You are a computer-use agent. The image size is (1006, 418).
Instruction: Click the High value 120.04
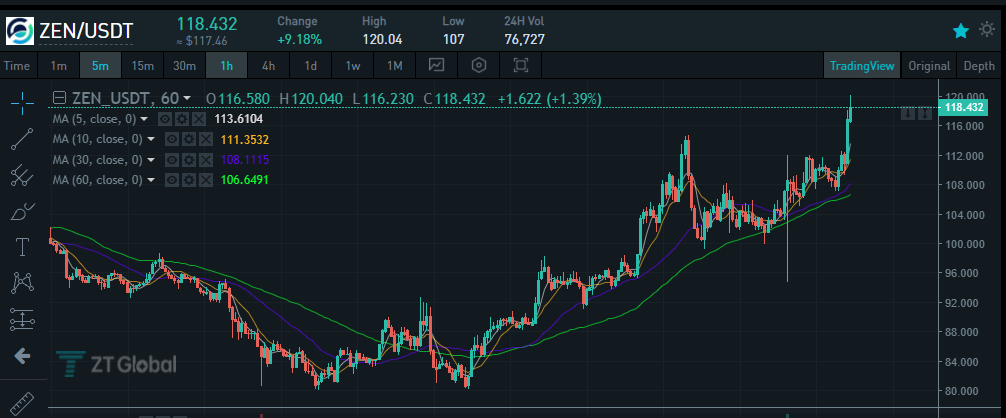tap(382, 40)
